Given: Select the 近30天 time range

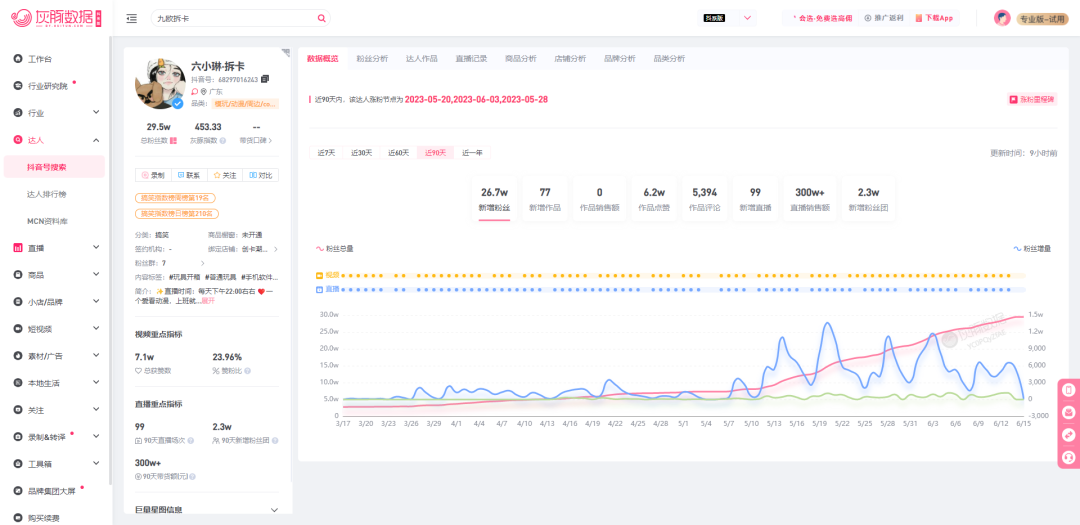Looking at the screenshot, I should (x=362, y=153).
